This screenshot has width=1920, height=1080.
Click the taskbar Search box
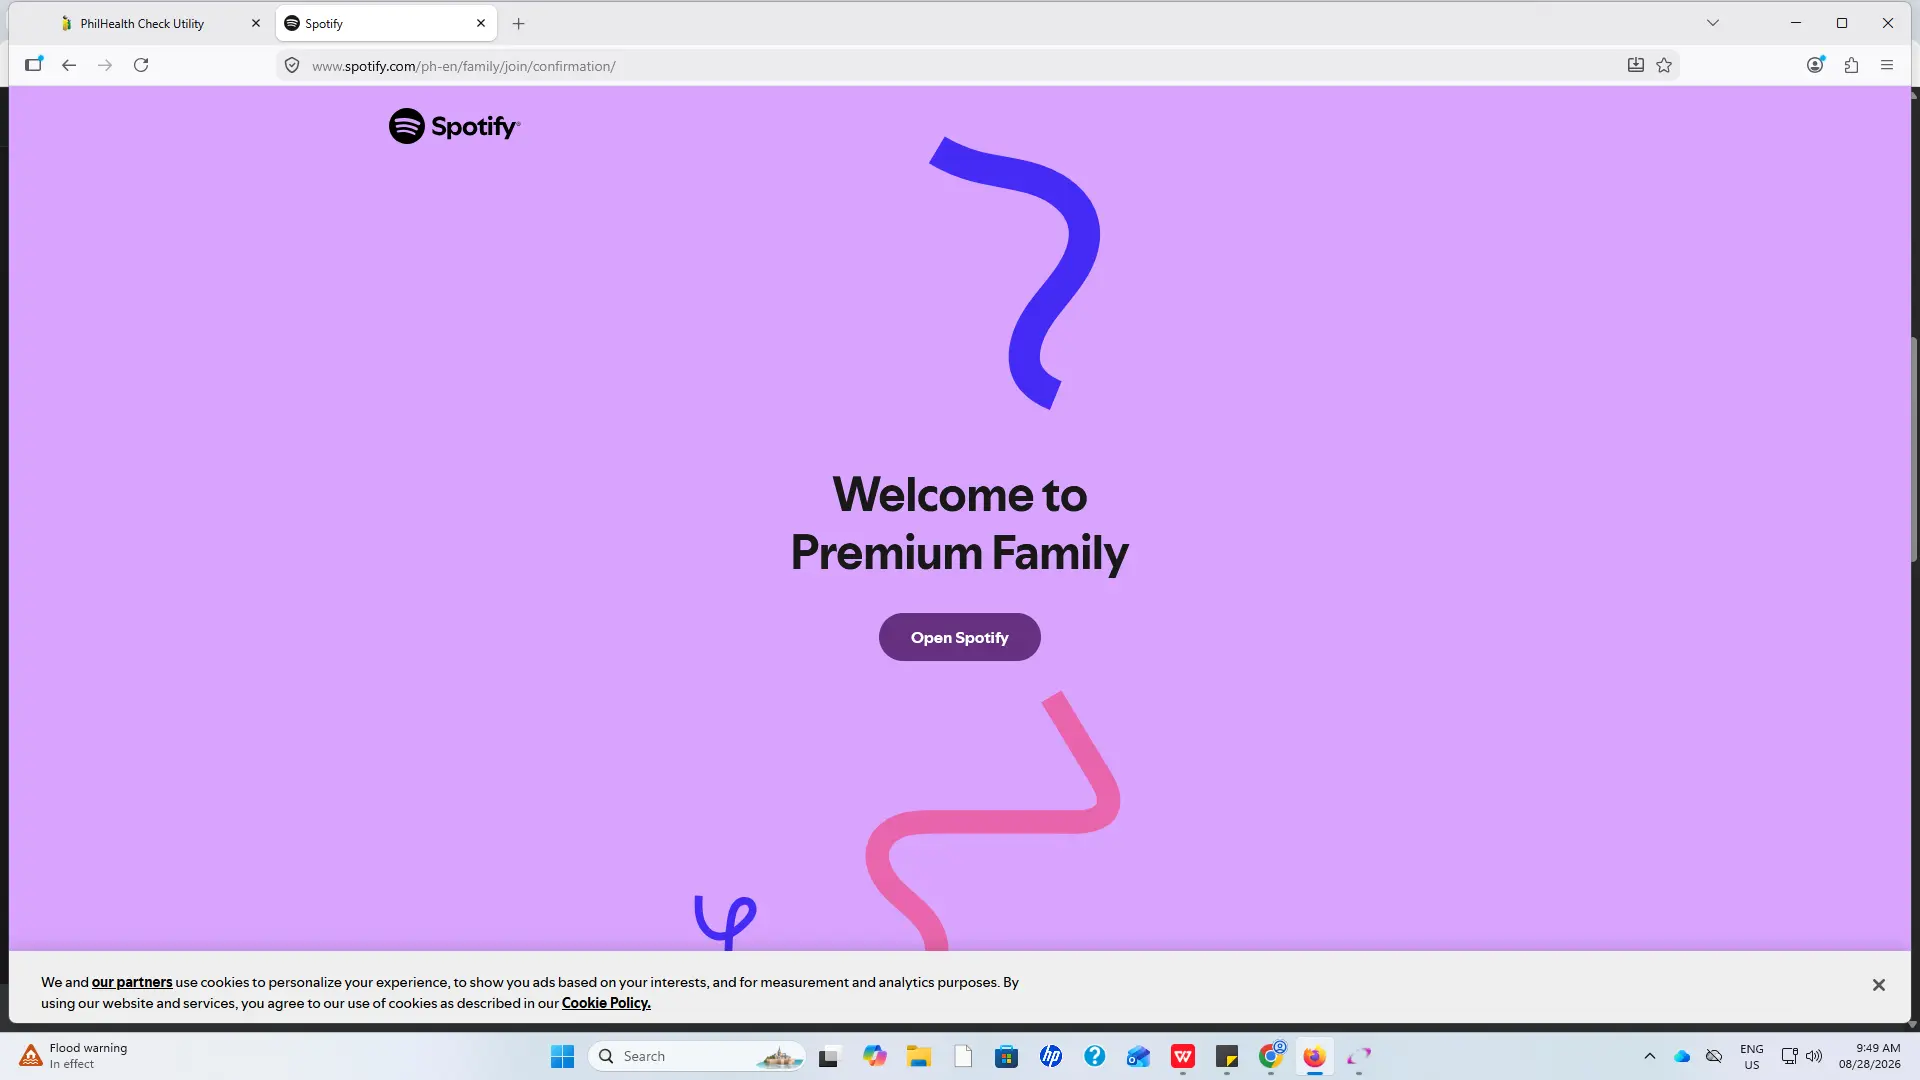[x=697, y=1056]
